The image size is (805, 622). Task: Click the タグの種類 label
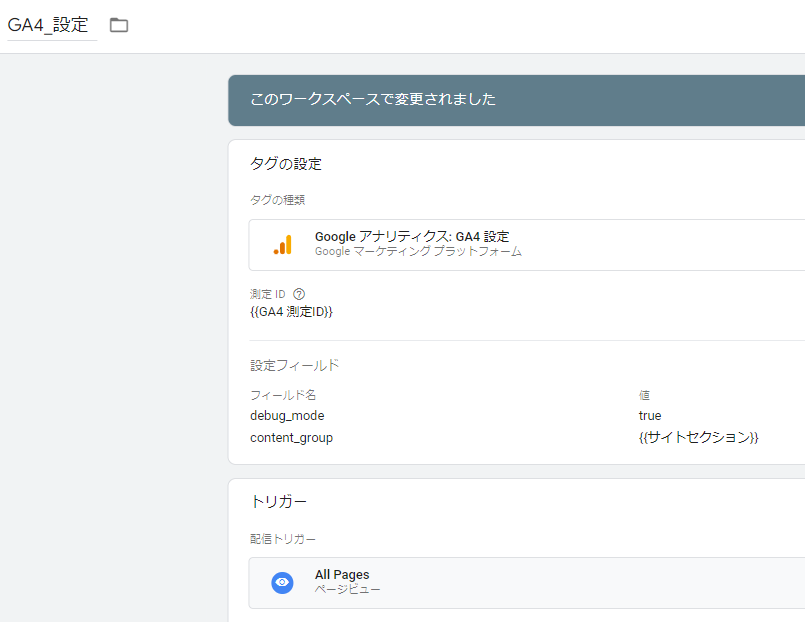click(x=278, y=200)
